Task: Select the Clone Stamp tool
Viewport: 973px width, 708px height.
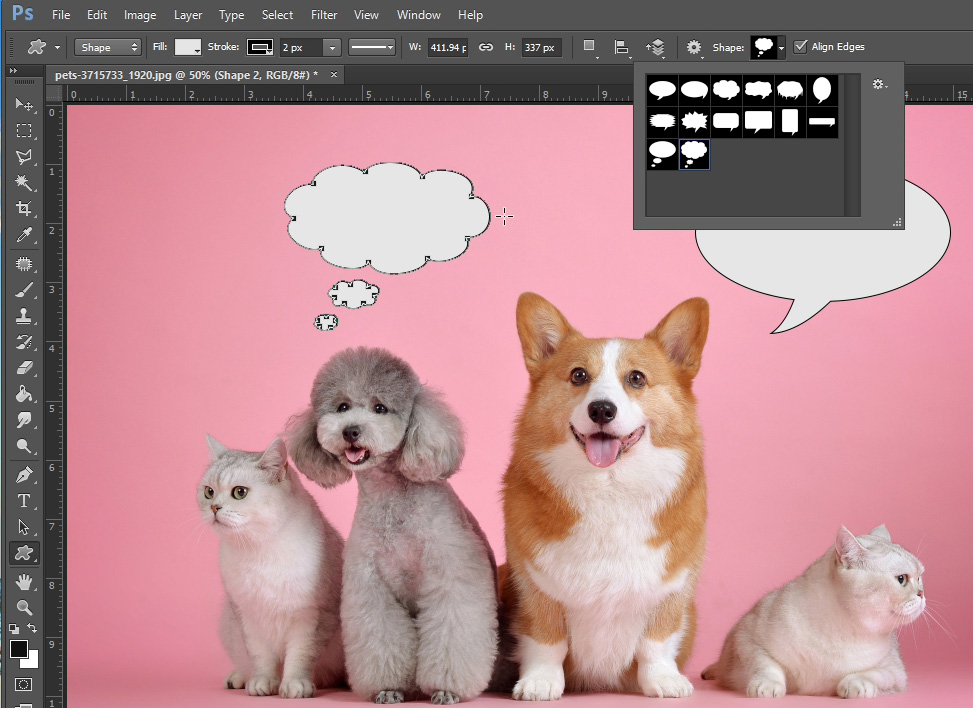Action: (x=24, y=316)
